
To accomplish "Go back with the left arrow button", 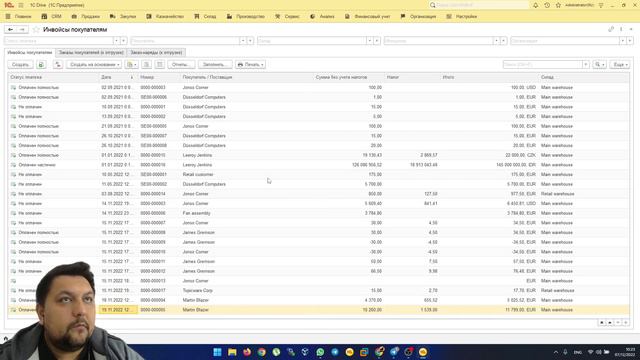I will 11,29.
